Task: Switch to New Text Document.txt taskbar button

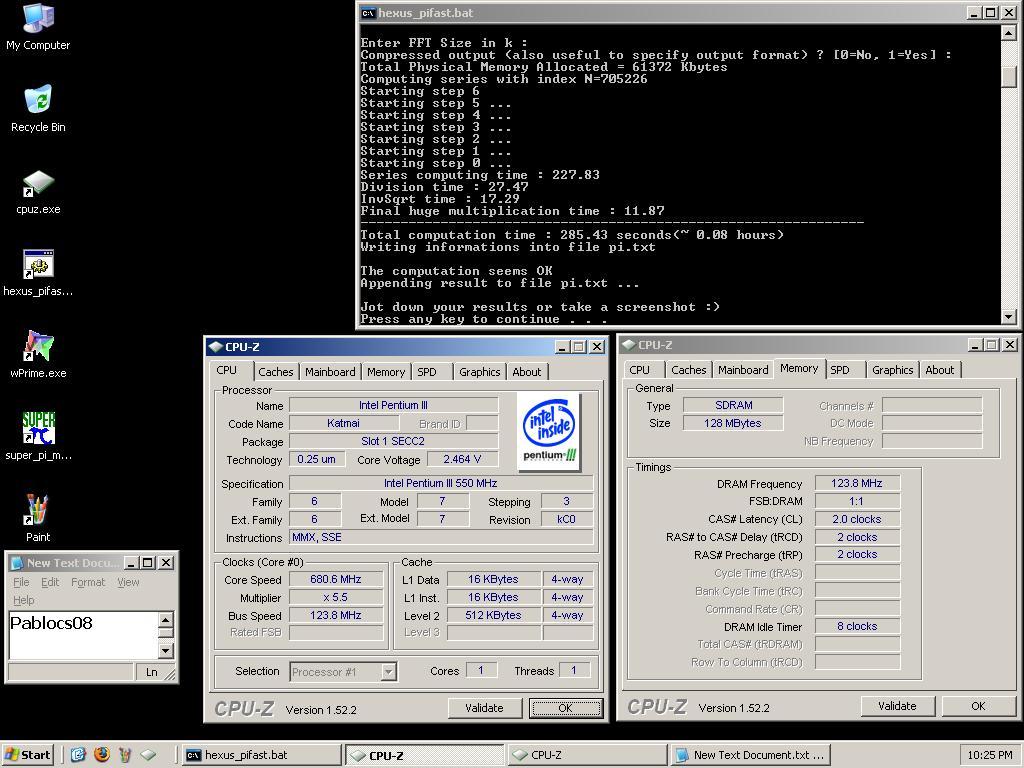Action: (x=750, y=755)
